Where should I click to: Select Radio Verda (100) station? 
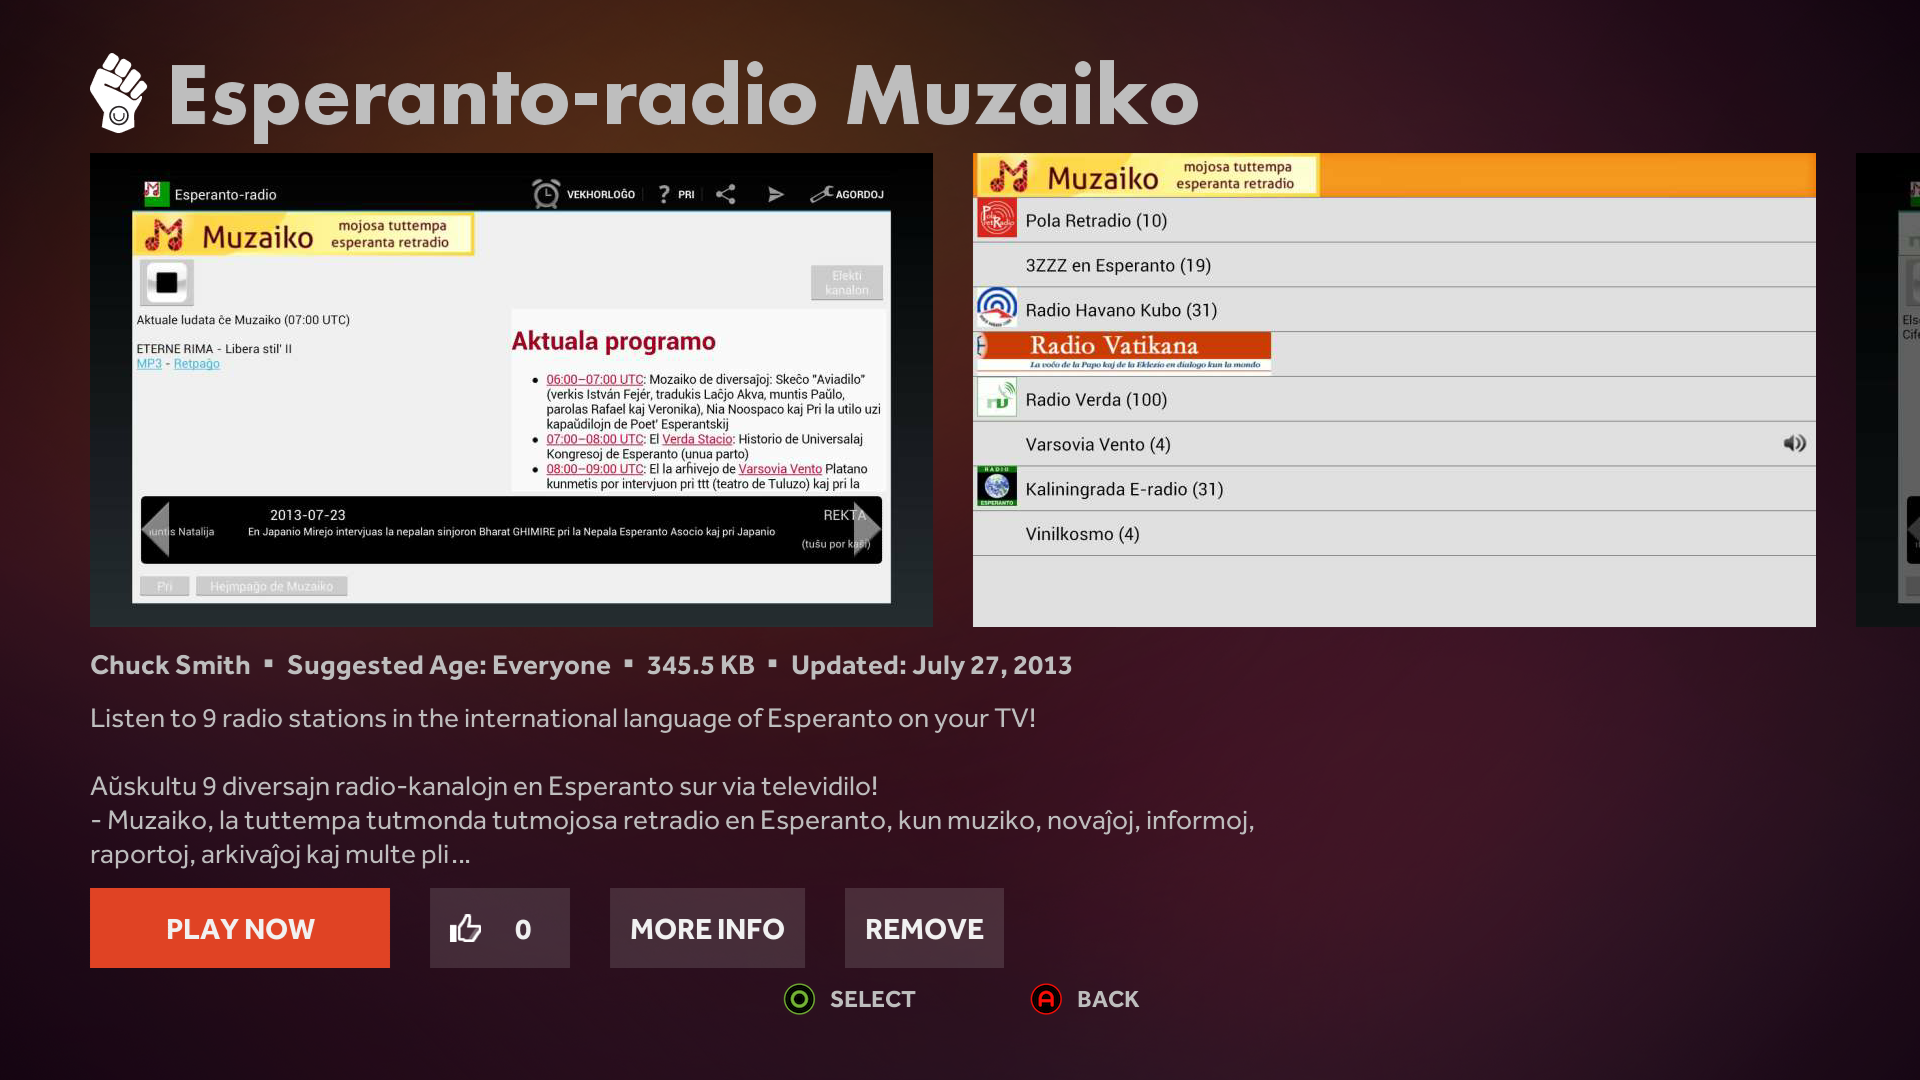tap(1394, 399)
